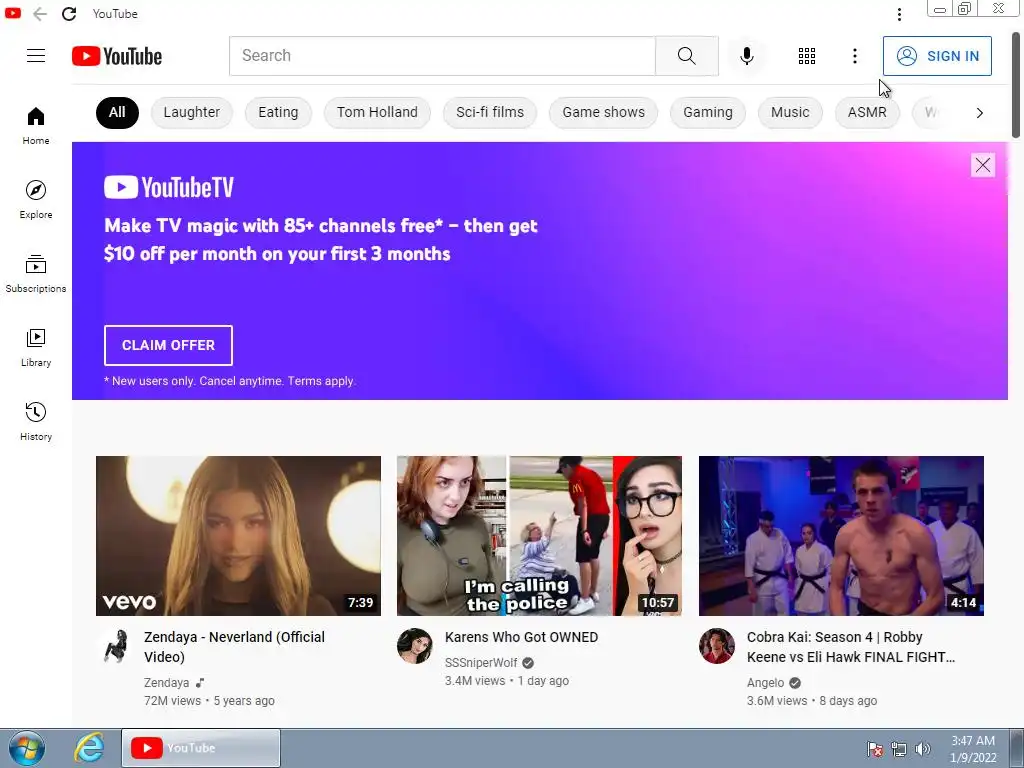
Task: Reload the page with the refresh icon
Action: (x=69, y=14)
